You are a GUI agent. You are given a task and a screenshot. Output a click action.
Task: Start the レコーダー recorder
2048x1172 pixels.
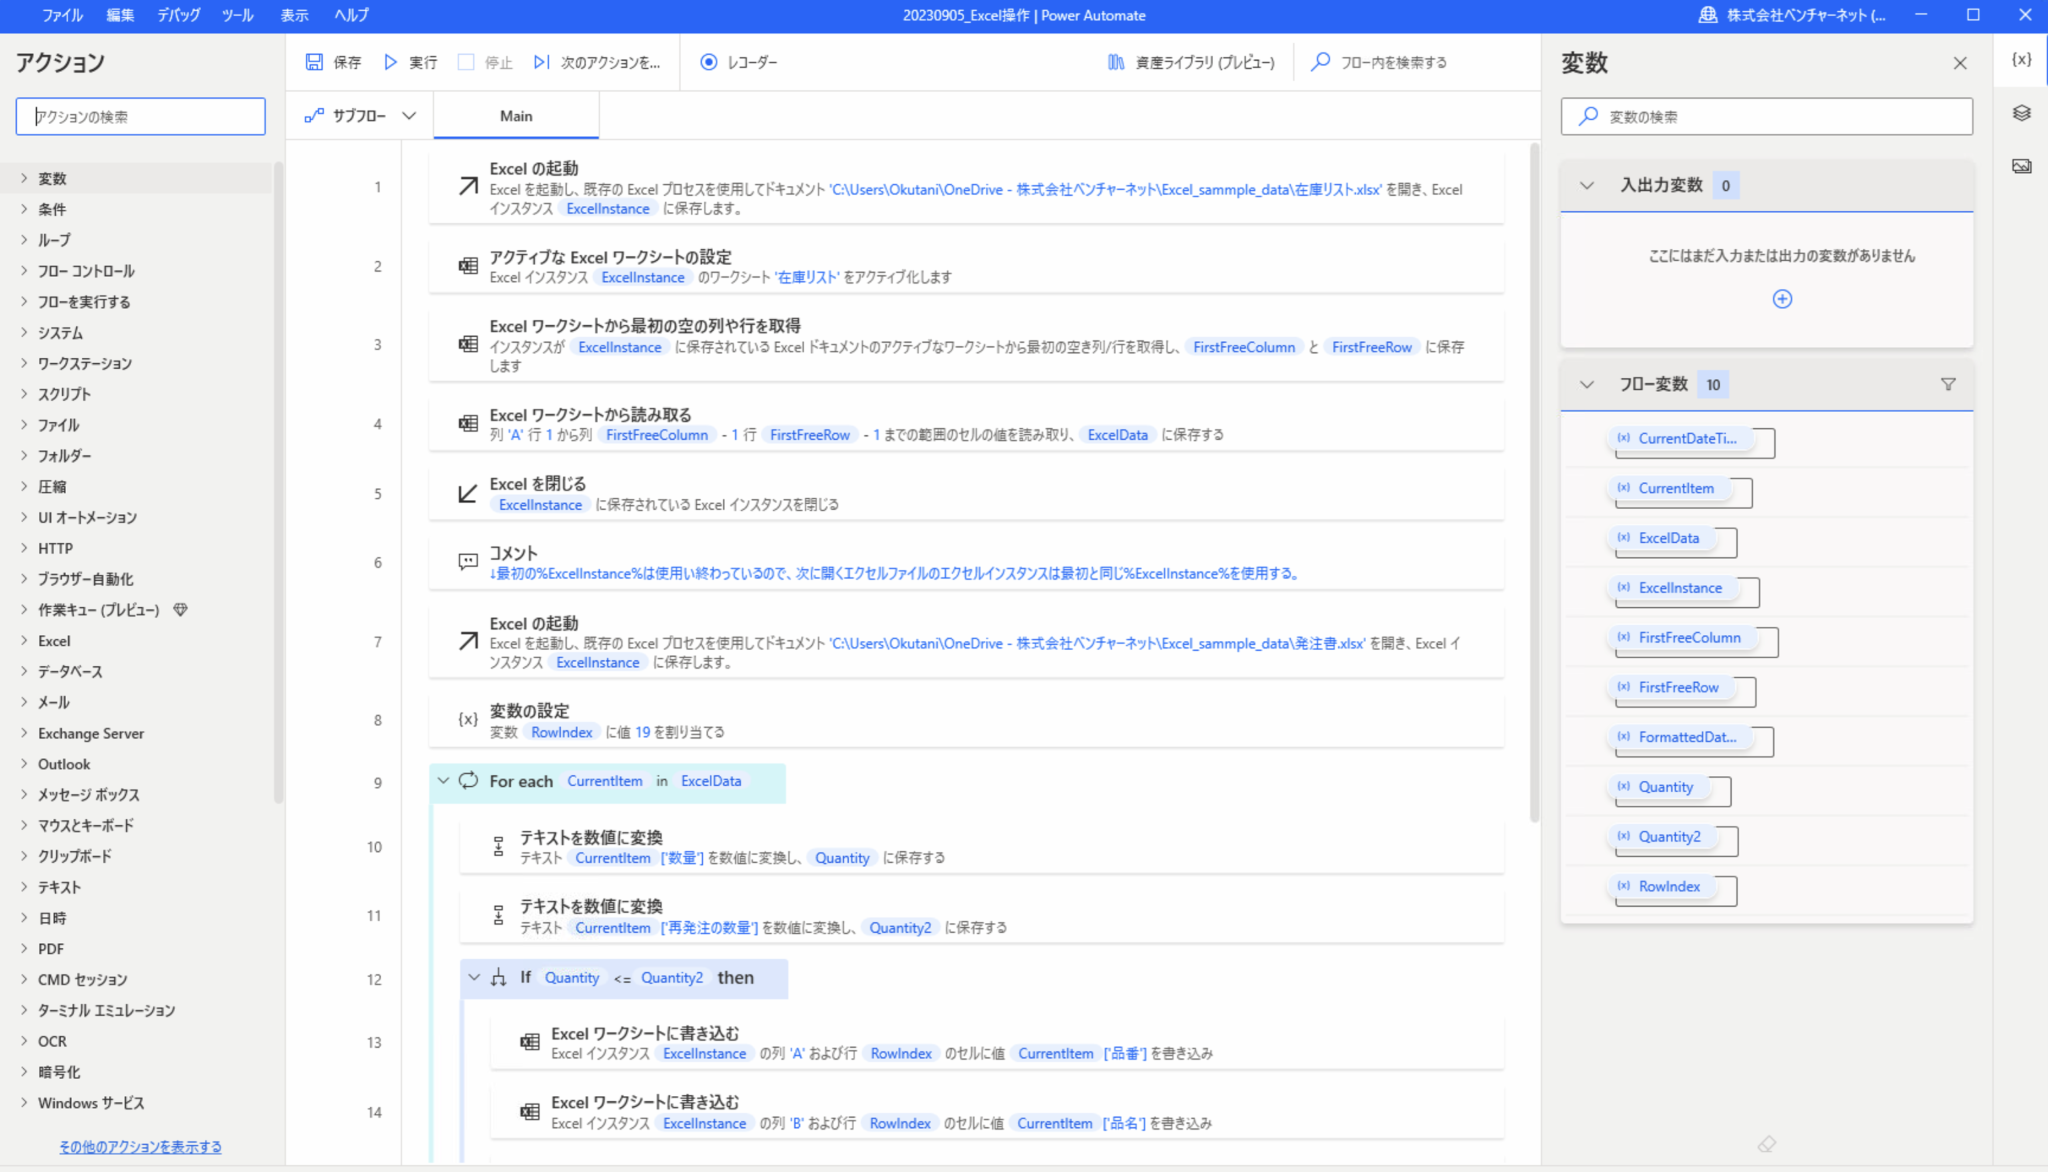pos(709,62)
